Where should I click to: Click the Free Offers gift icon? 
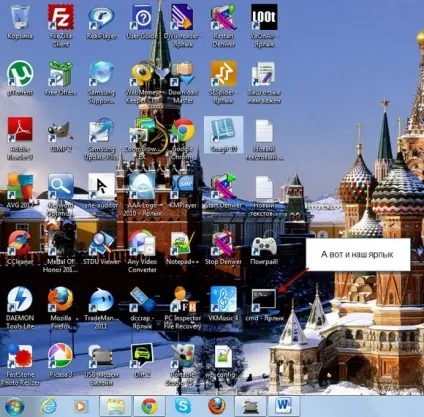tap(61, 73)
